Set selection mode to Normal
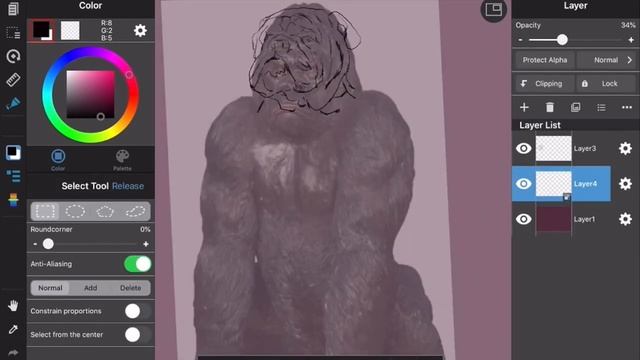Image resolution: width=640 pixels, height=360 pixels. coord(50,288)
